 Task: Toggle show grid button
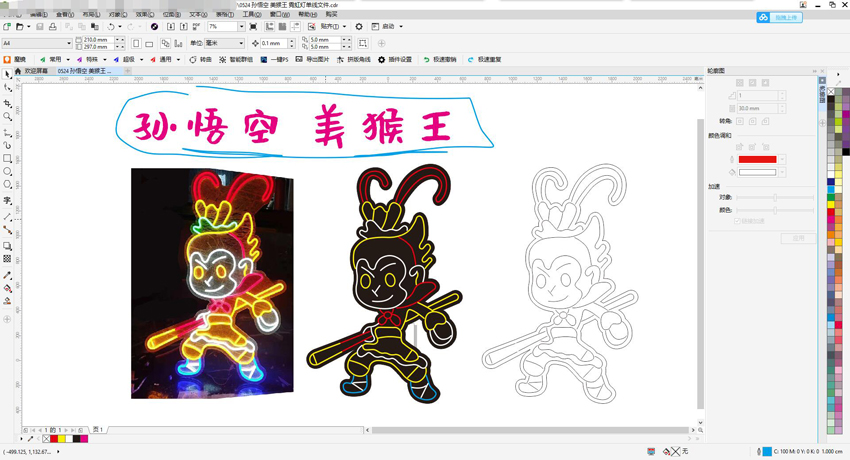(x=282, y=27)
